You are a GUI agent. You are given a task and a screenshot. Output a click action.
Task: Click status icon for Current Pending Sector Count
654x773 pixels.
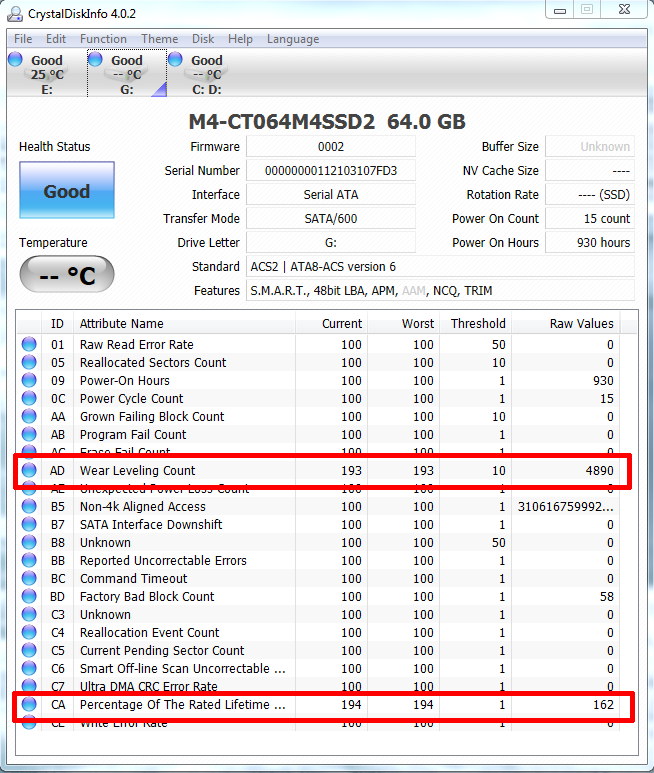point(29,650)
